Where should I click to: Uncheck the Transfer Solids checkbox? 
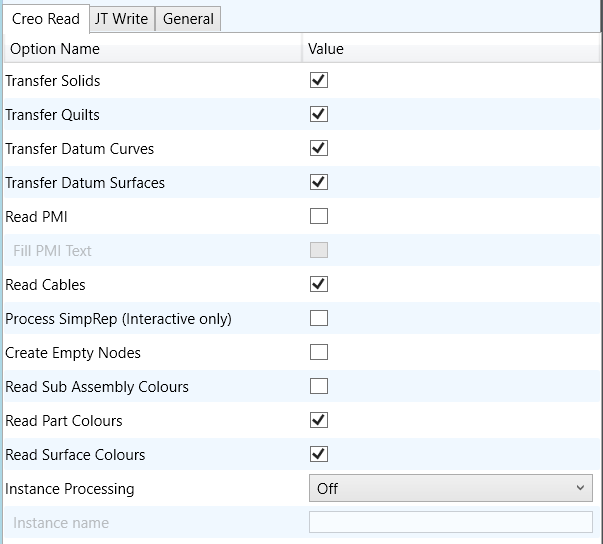319,80
